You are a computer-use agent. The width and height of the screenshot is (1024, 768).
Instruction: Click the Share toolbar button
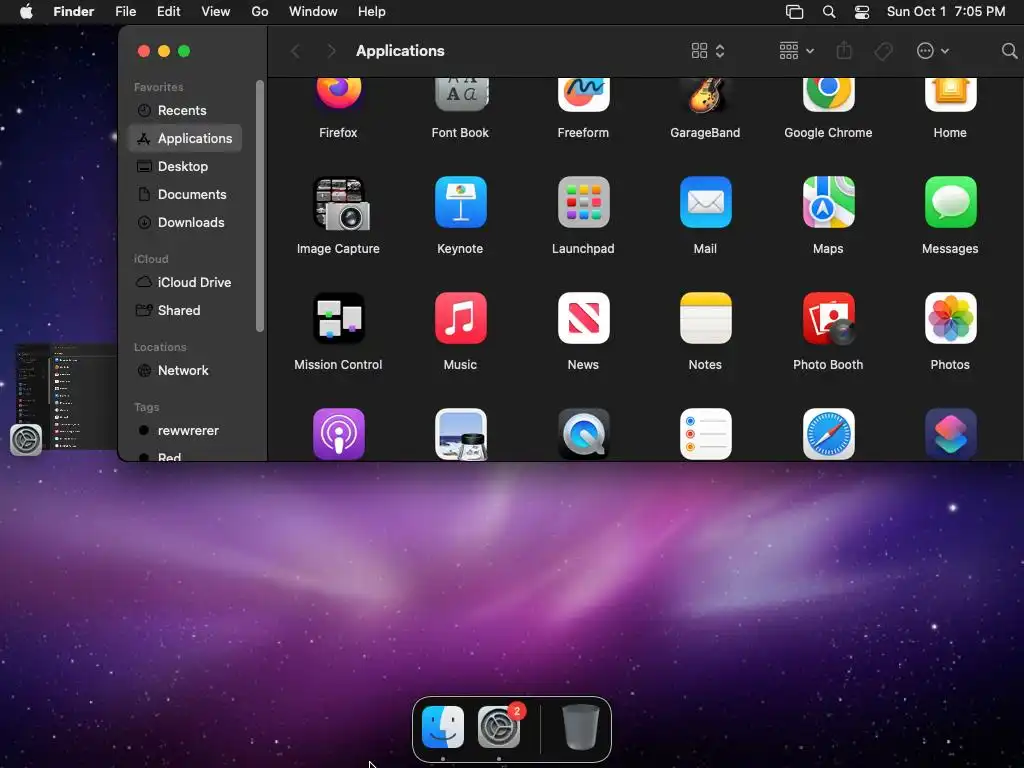click(844, 50)
